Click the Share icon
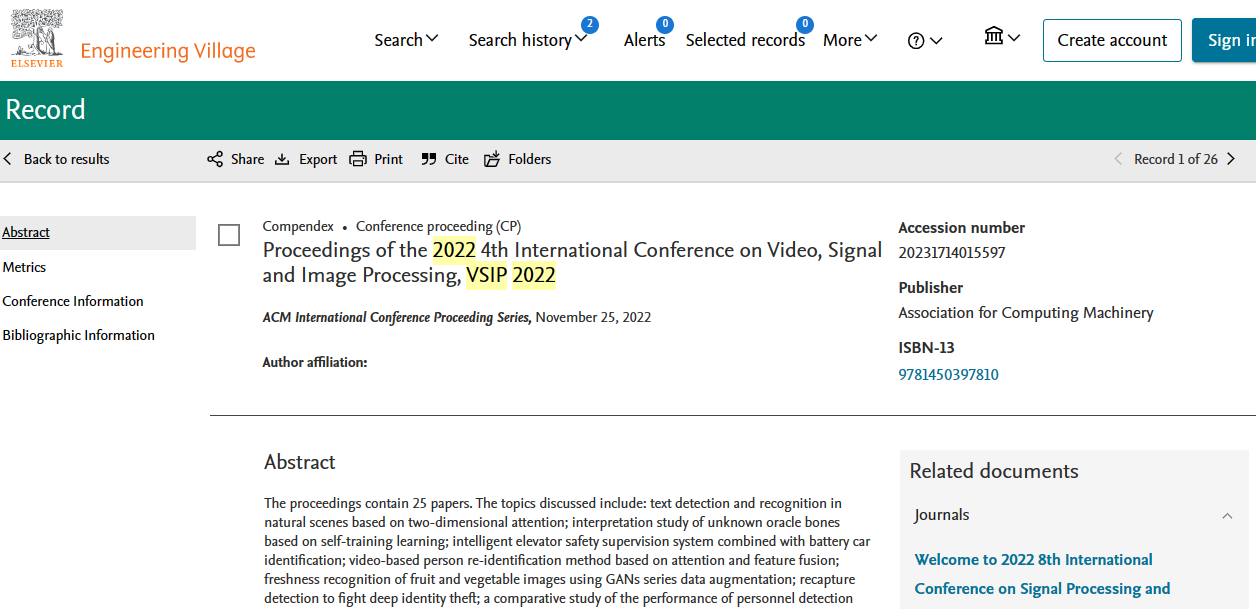Viewport: 1256px width, 609px height. [215, 159]
